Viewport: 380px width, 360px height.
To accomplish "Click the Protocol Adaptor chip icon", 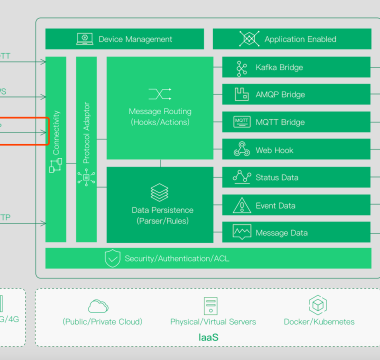I will click(86, 177).
